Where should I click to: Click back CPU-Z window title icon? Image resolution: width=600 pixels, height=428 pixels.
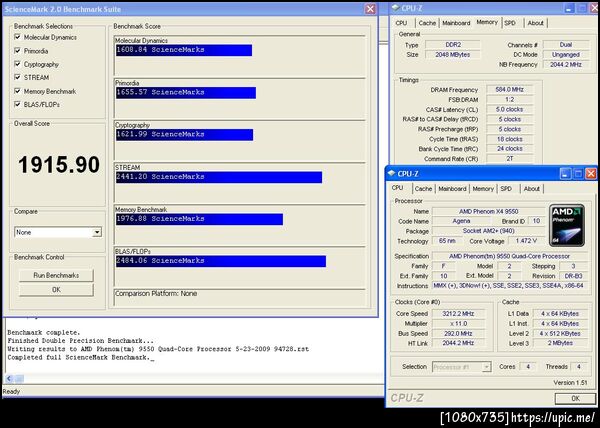(396, 8)
